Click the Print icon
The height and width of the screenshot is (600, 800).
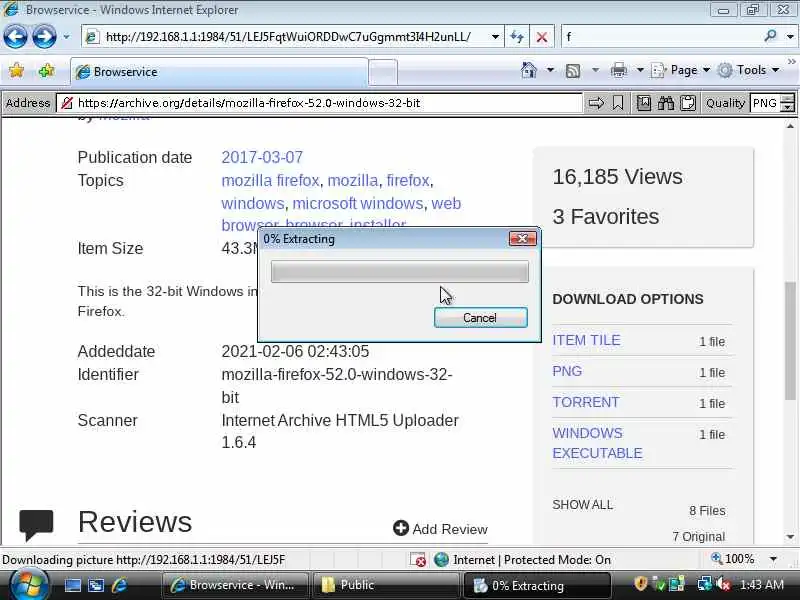618,70
